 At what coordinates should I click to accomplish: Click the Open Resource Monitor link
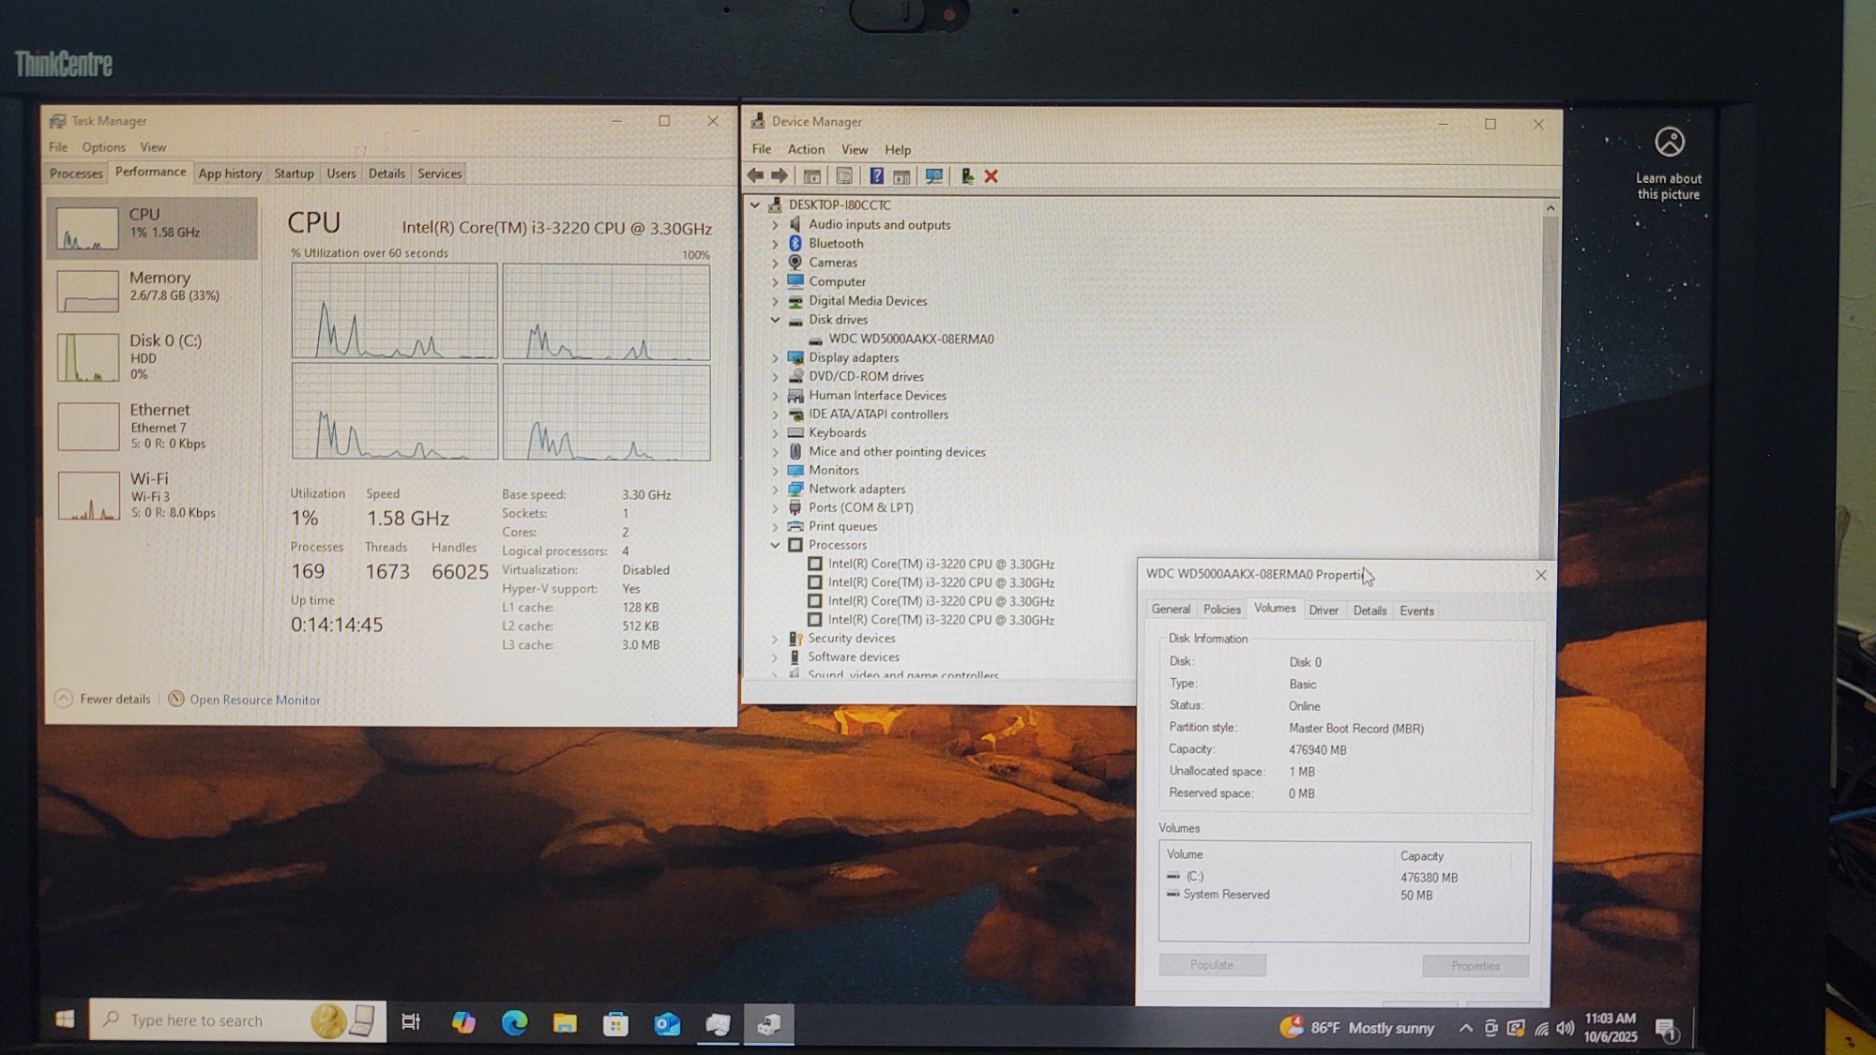(254, 700)
